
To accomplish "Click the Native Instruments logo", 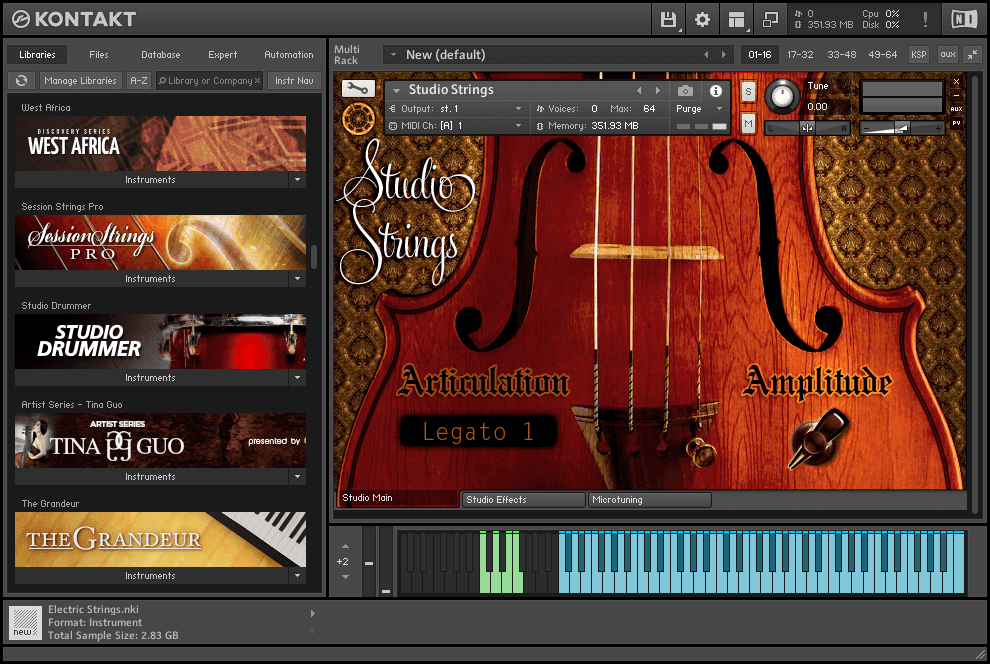I will 964,20.
